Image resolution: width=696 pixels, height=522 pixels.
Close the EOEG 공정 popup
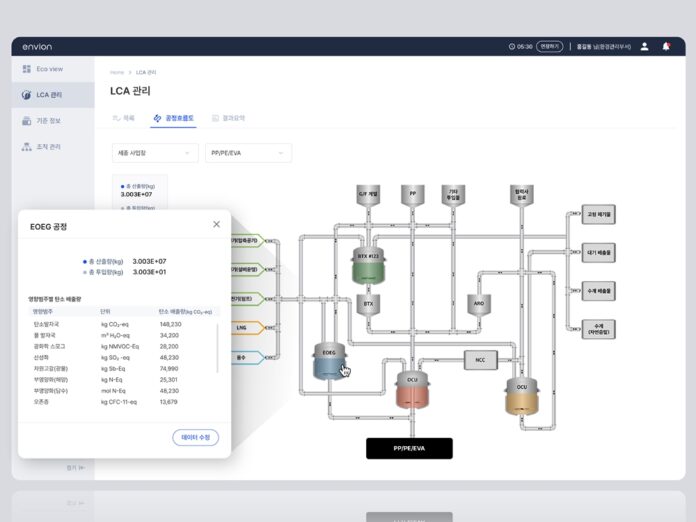click(216, 224)
